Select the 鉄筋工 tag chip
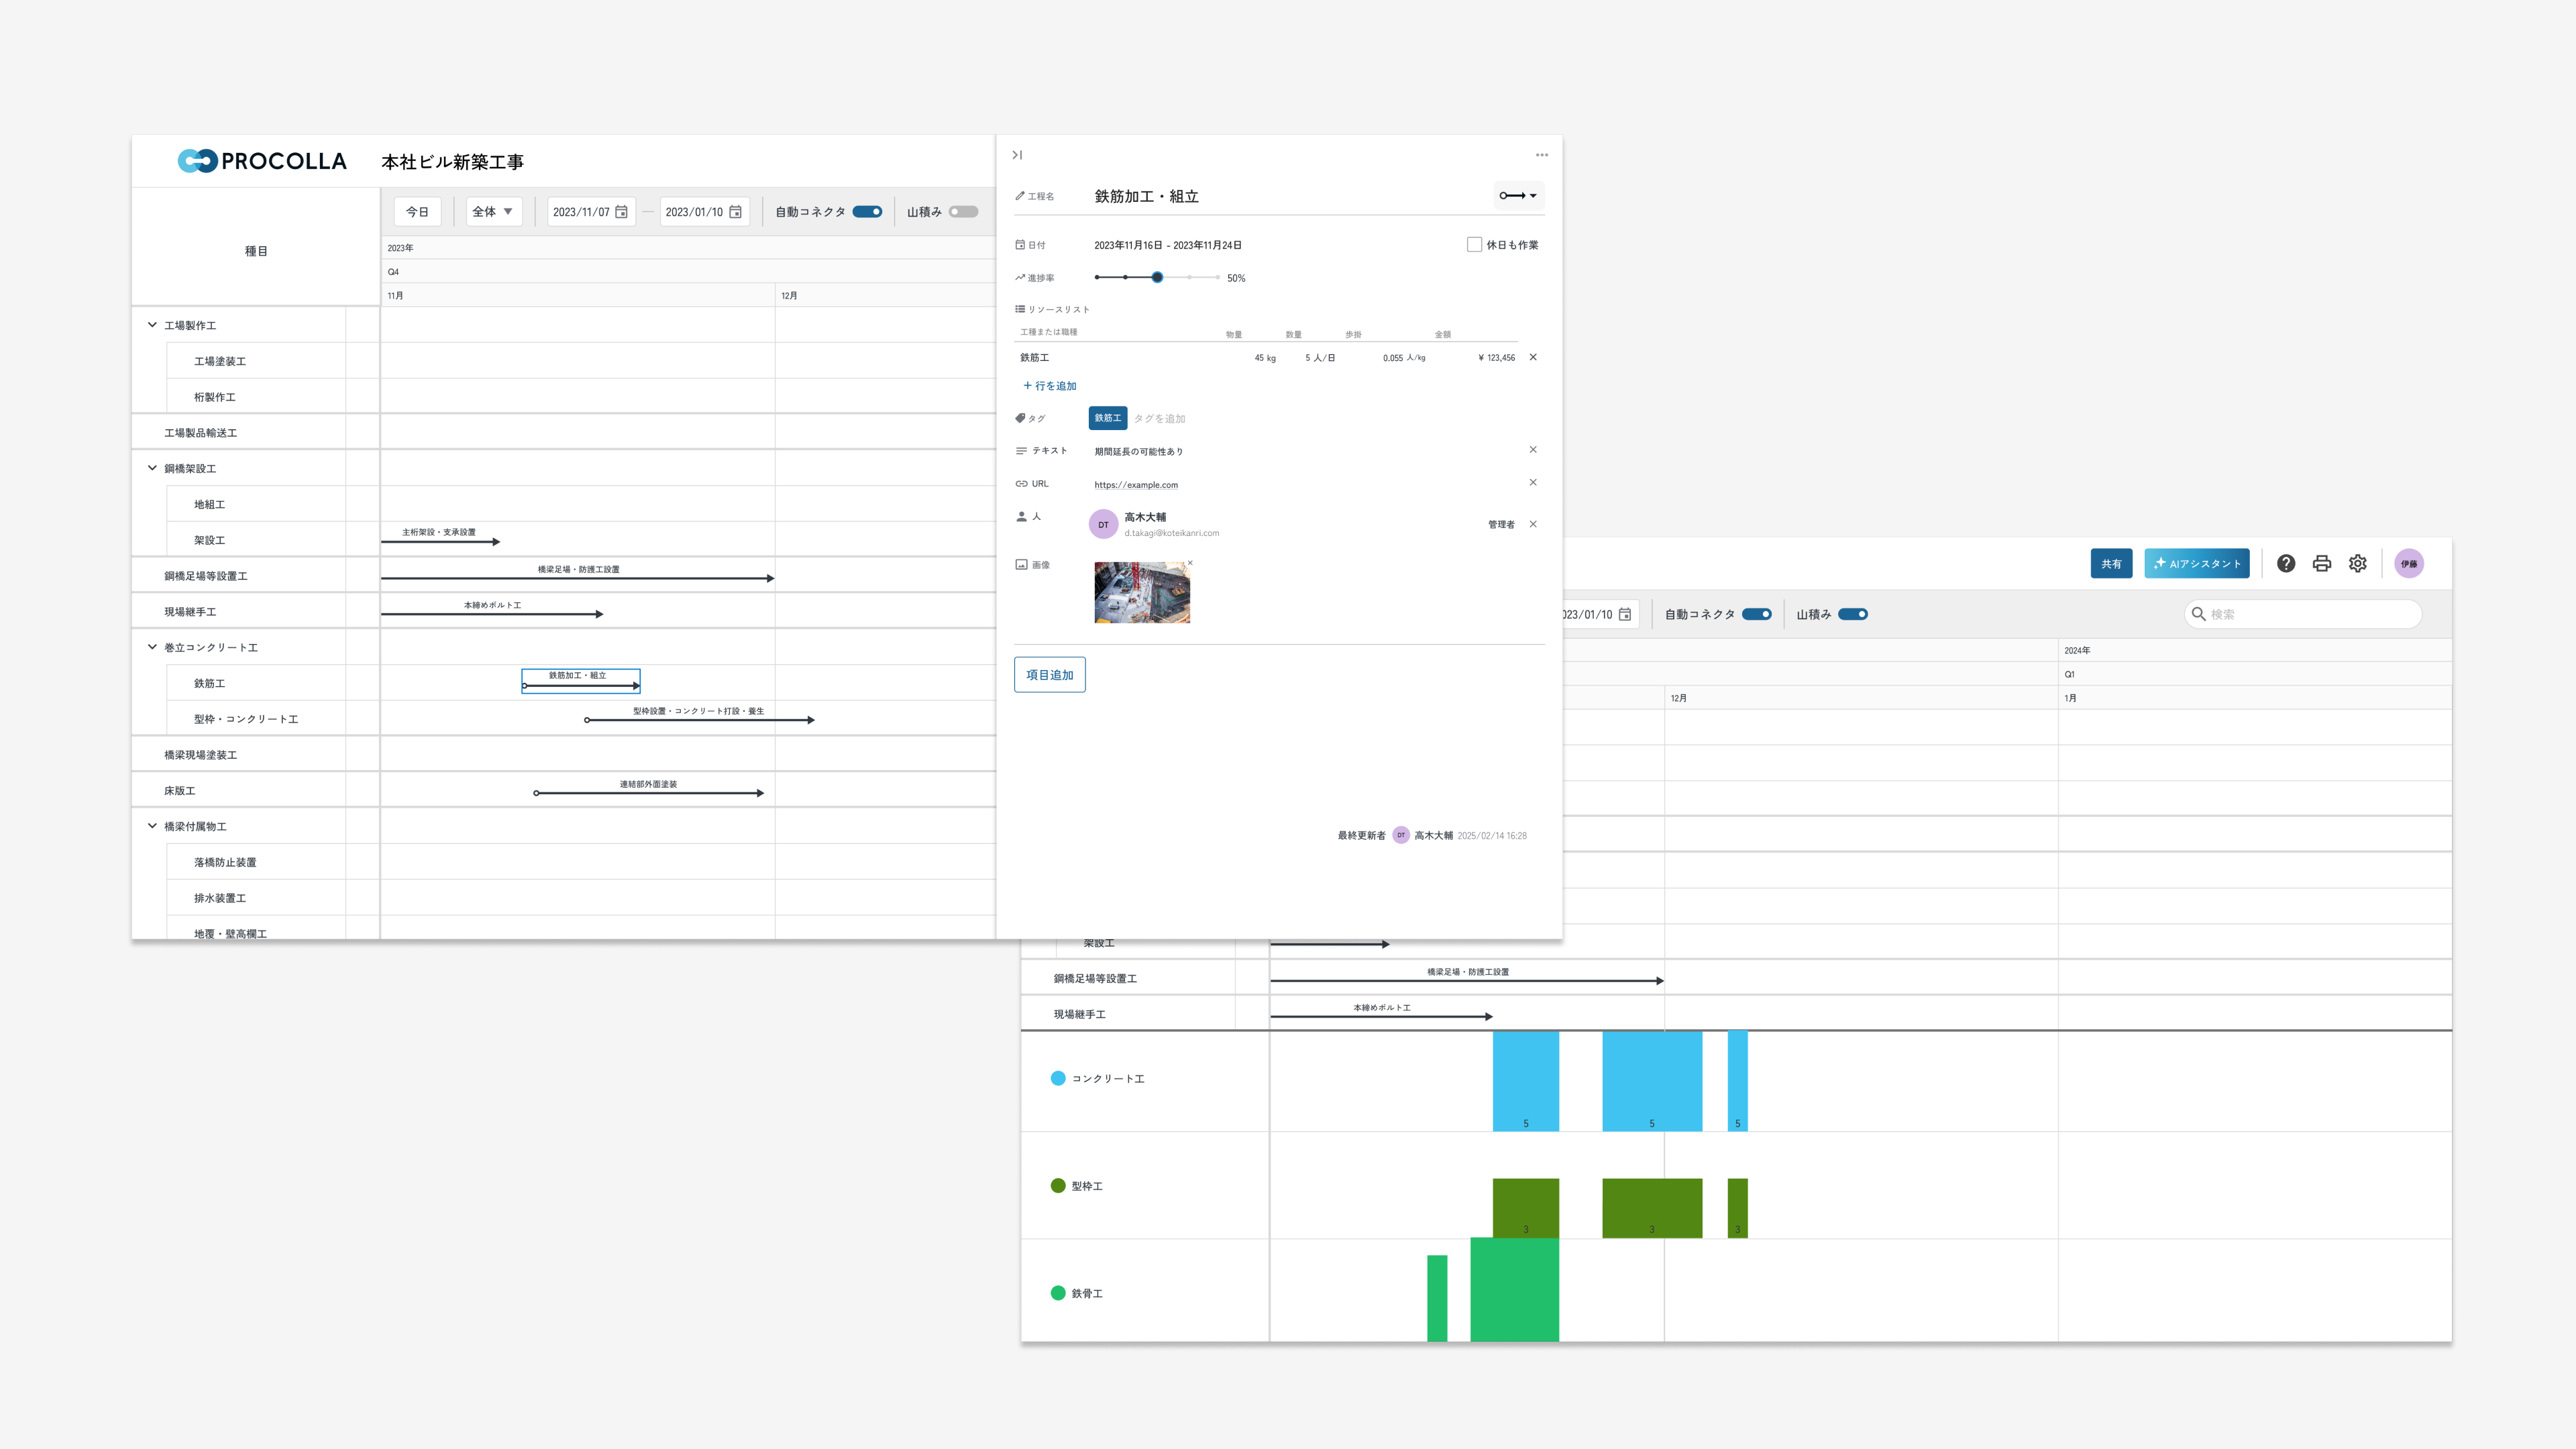 click(x=1107, y=418)
